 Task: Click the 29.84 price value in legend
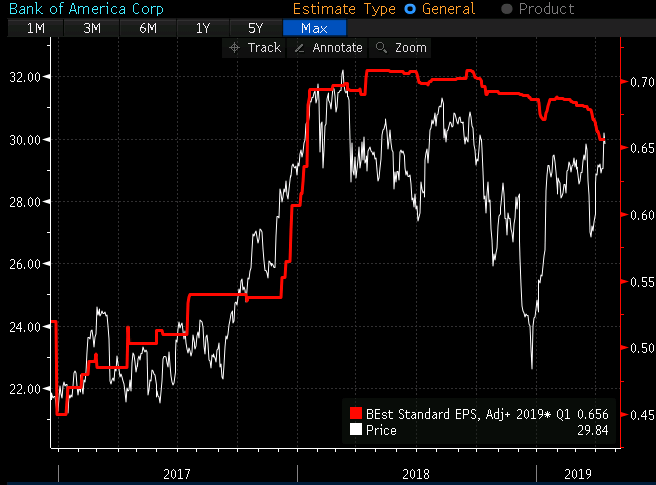(x=593, y=430)
